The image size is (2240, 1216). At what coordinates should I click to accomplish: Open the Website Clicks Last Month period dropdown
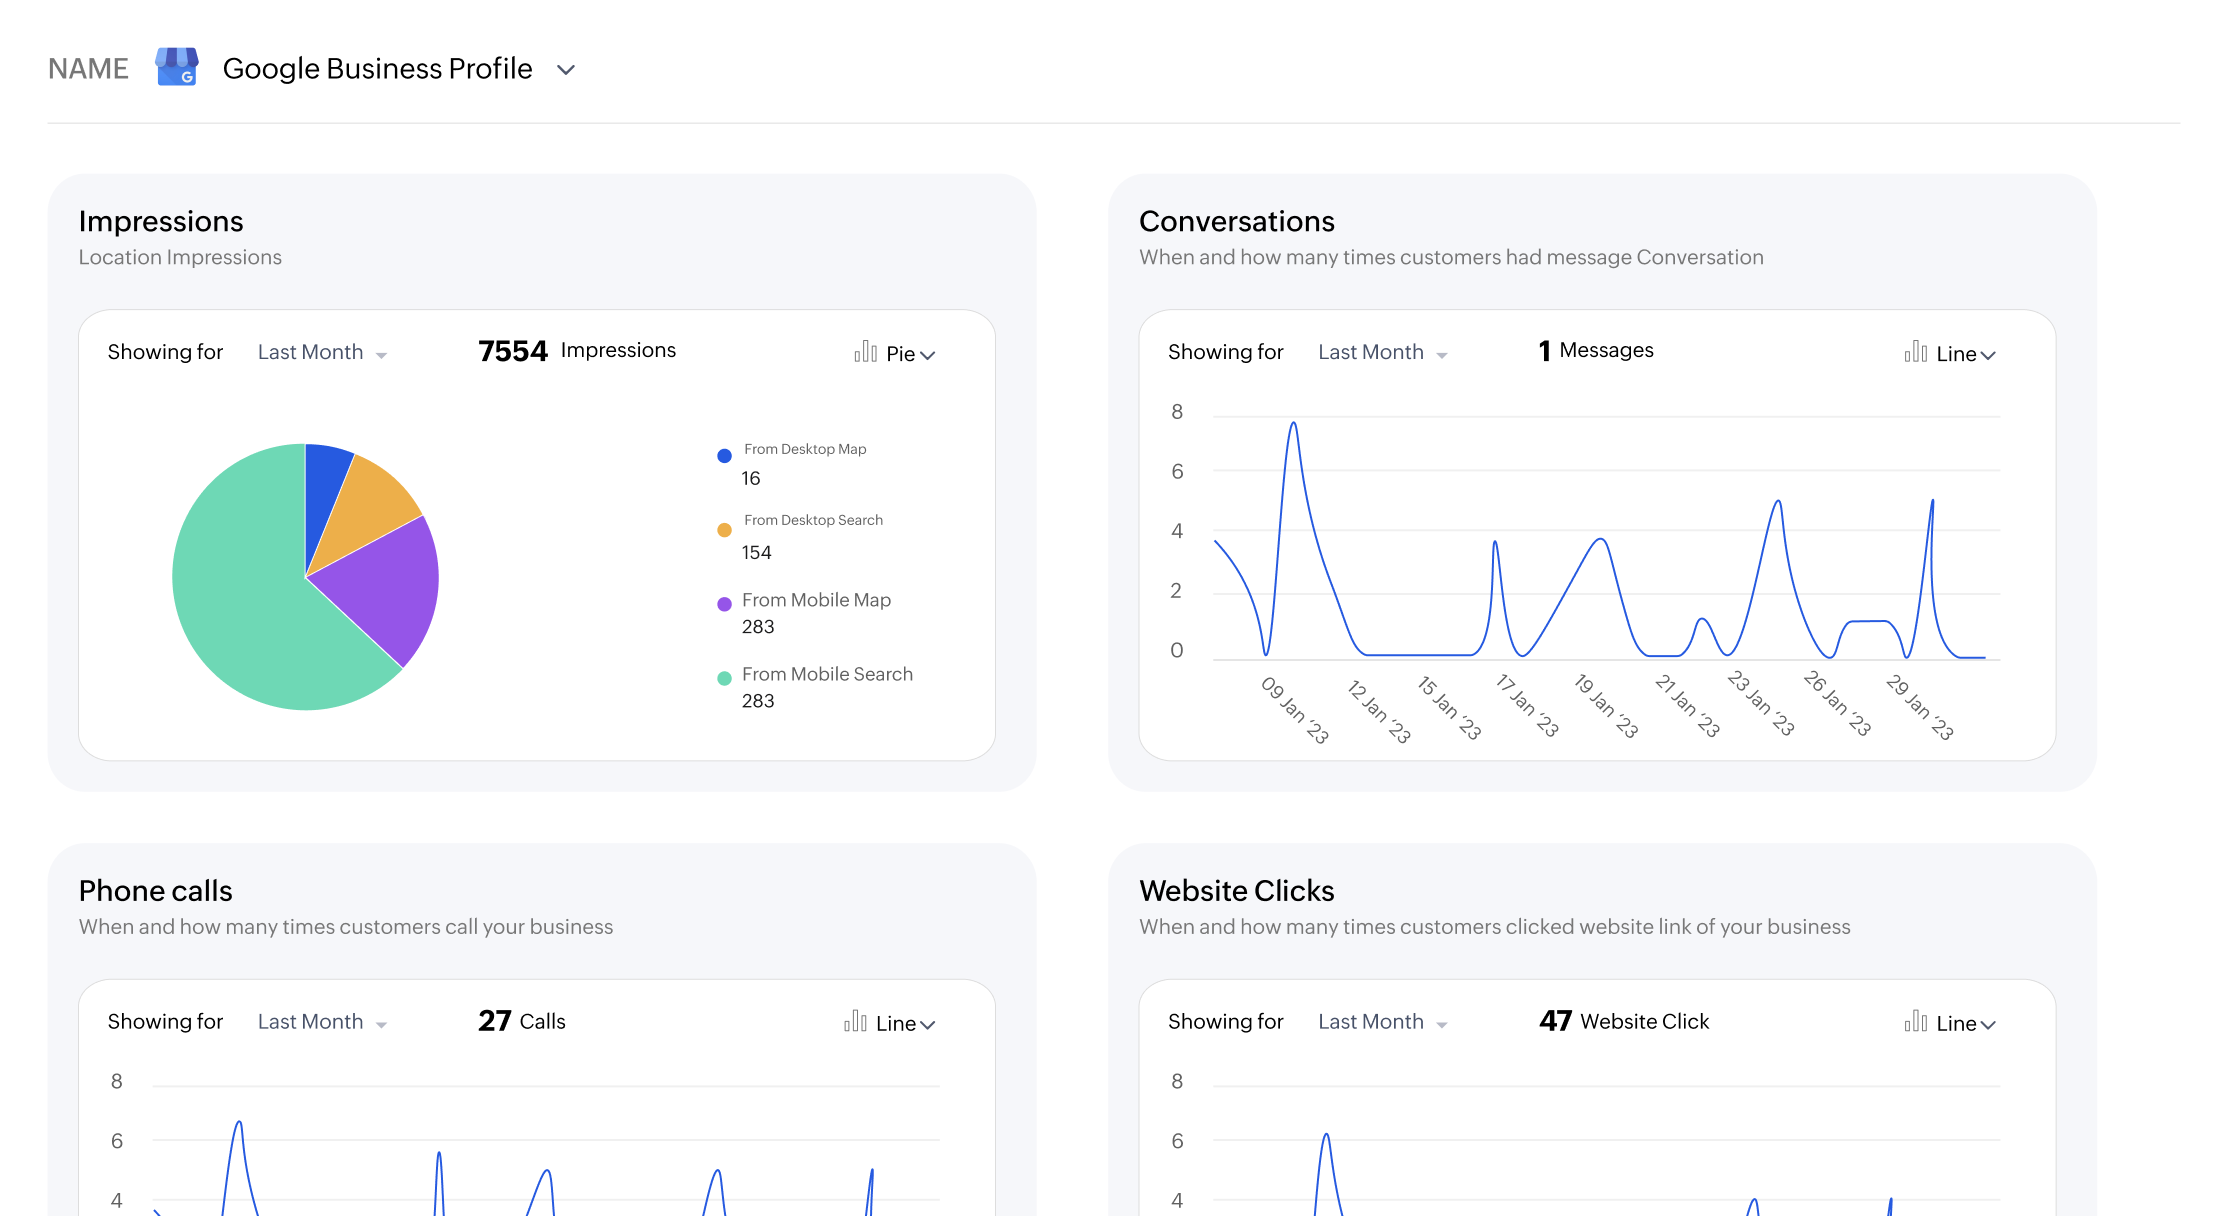(x=1382, y=1022)
